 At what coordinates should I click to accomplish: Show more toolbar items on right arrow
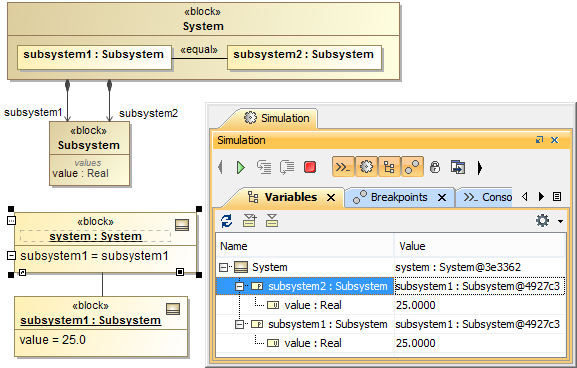click(479, 168)
